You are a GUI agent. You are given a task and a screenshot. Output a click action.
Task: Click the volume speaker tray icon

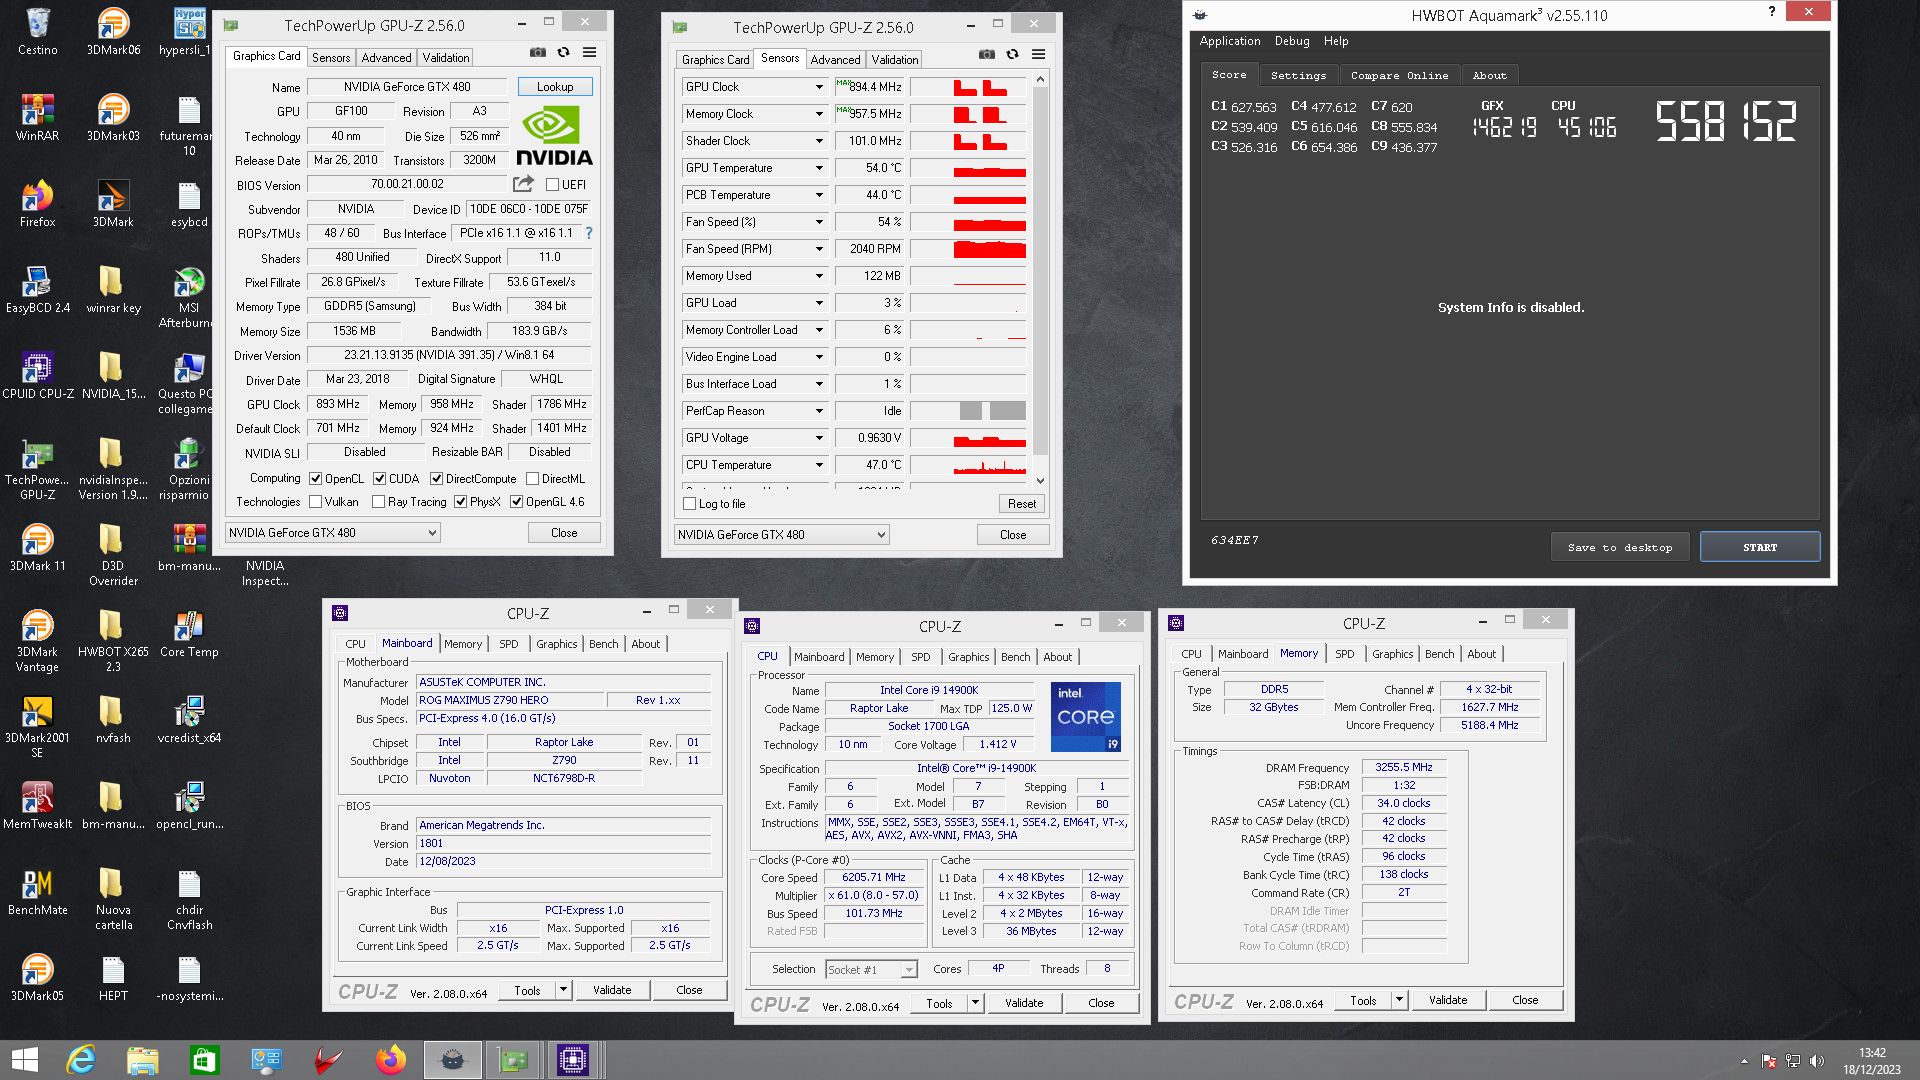1816,1061
